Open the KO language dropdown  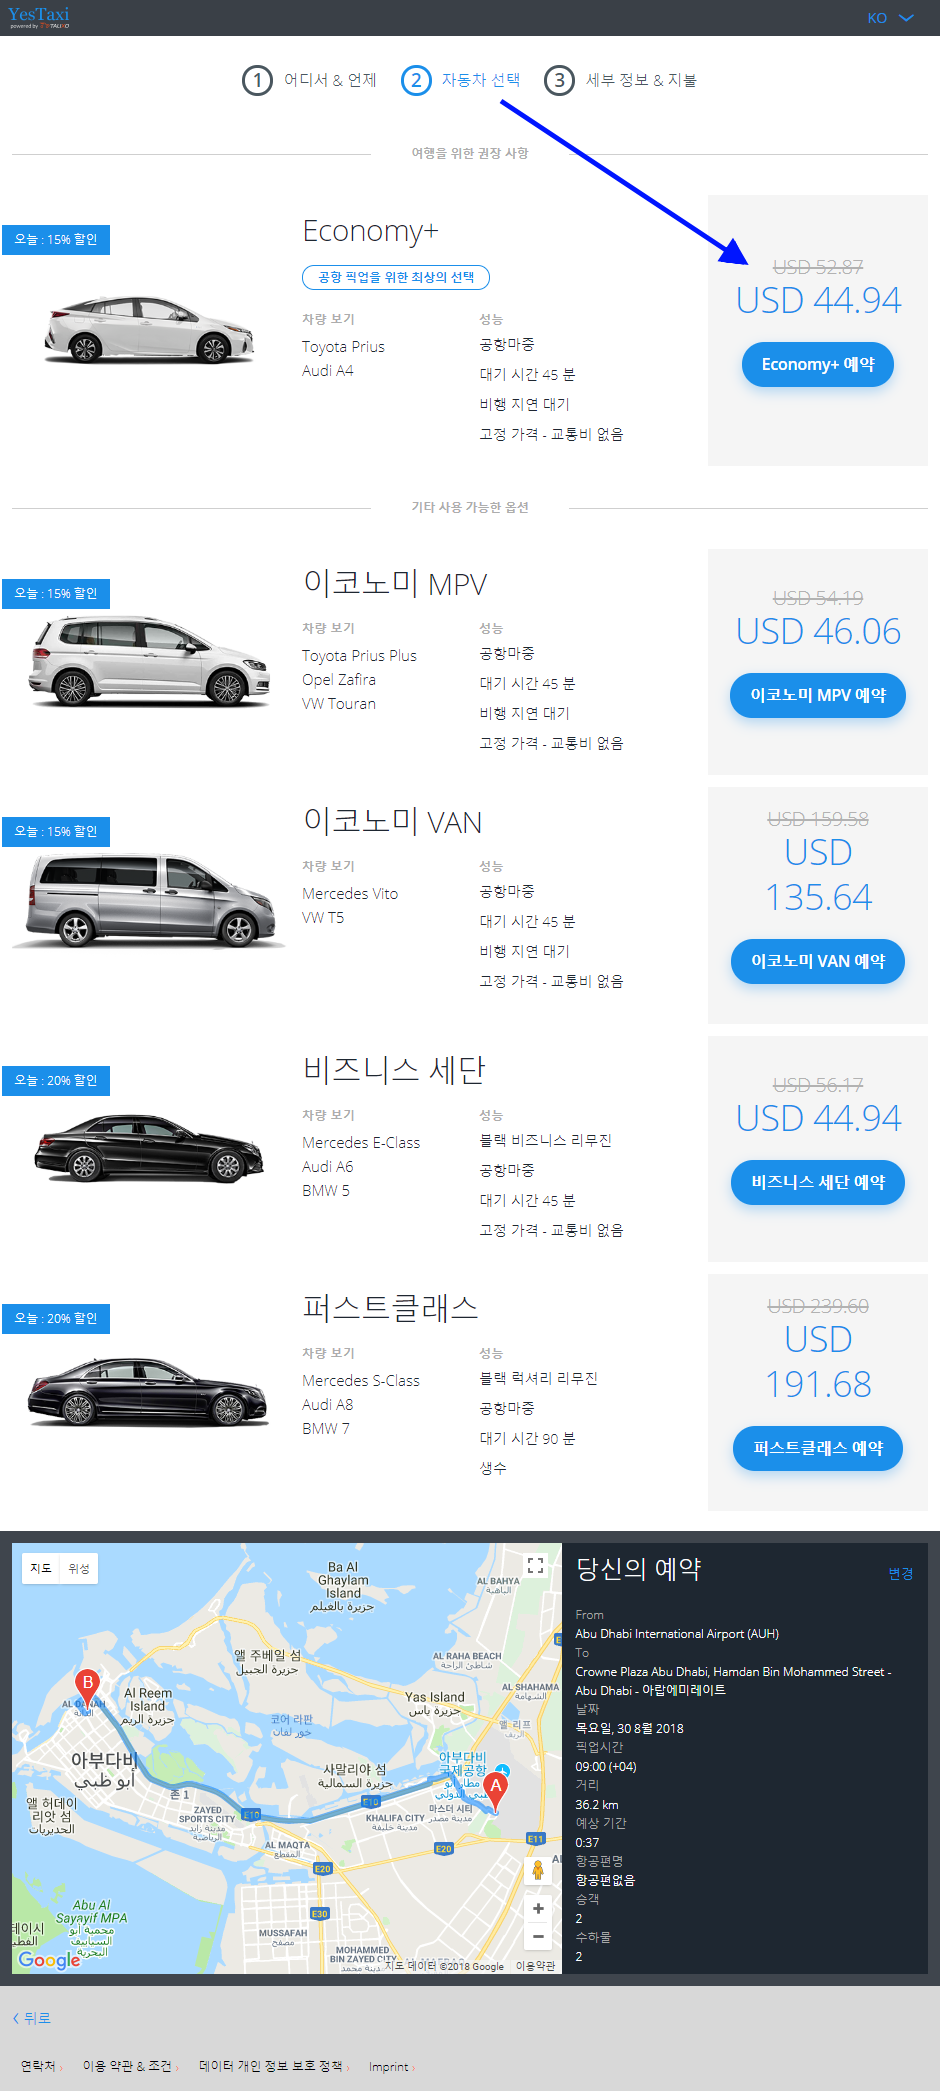tap(890, 18)
